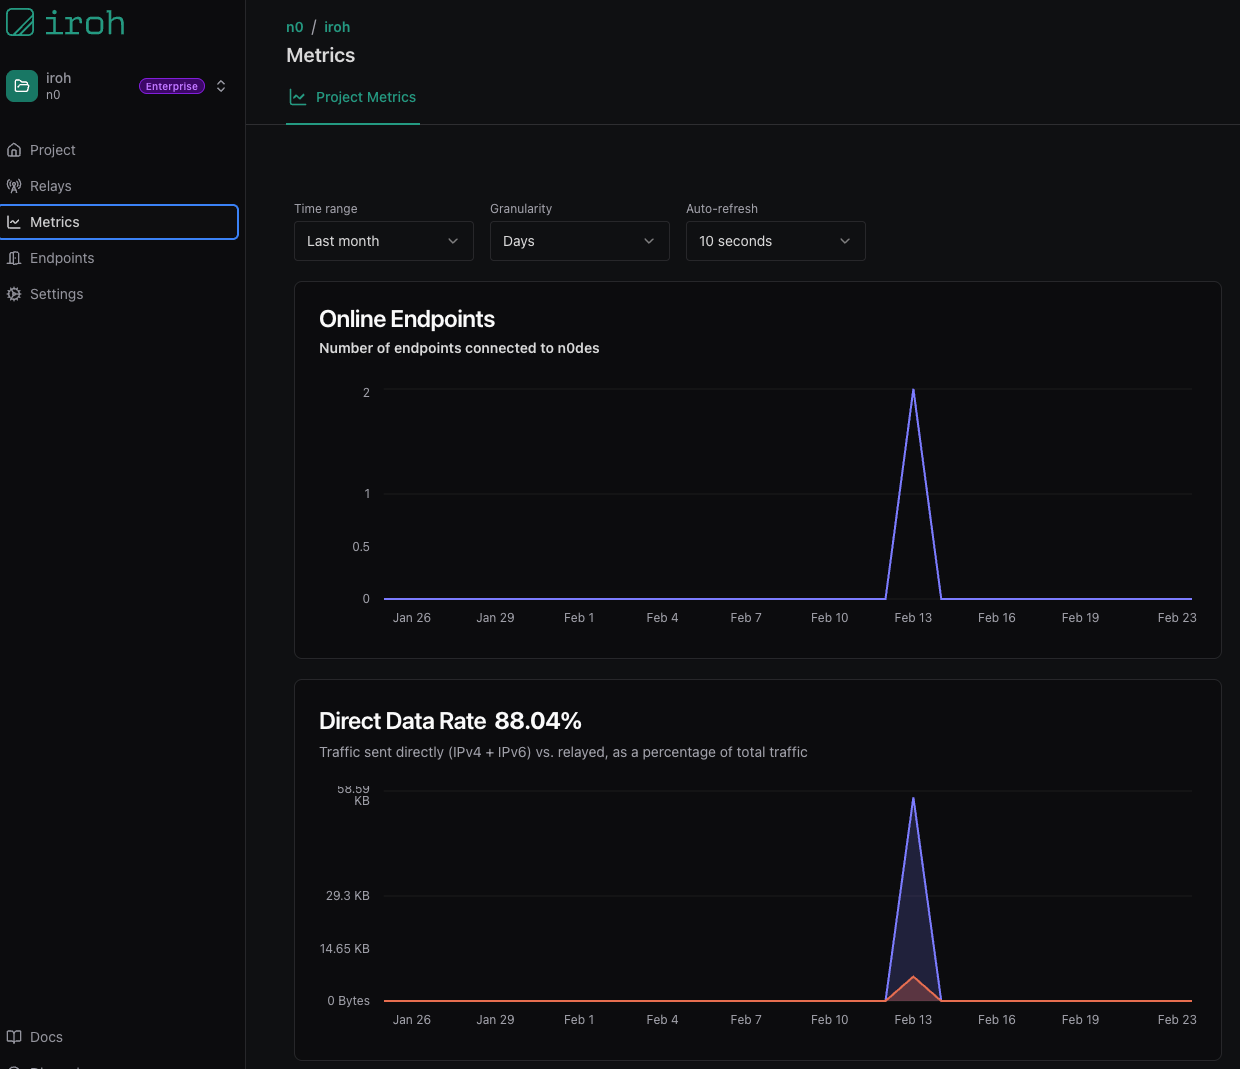Click Direct Data Rate 88.04% heading
The image size is (1240, 1069).
tap(450, 721)
